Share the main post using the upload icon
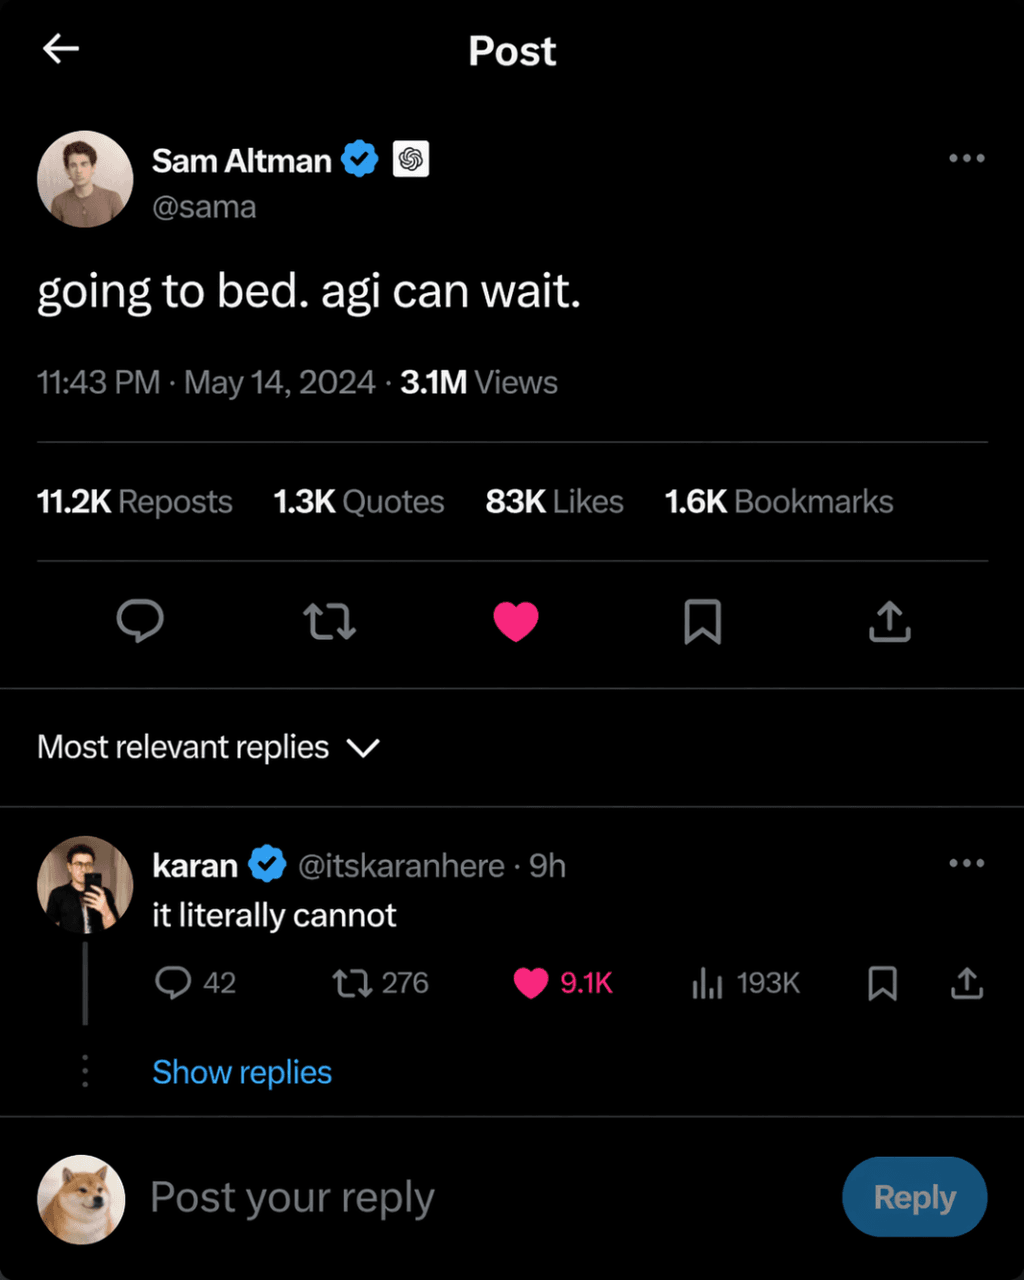This screenshot has height=1280, width=1024. [x=889, y=621]
